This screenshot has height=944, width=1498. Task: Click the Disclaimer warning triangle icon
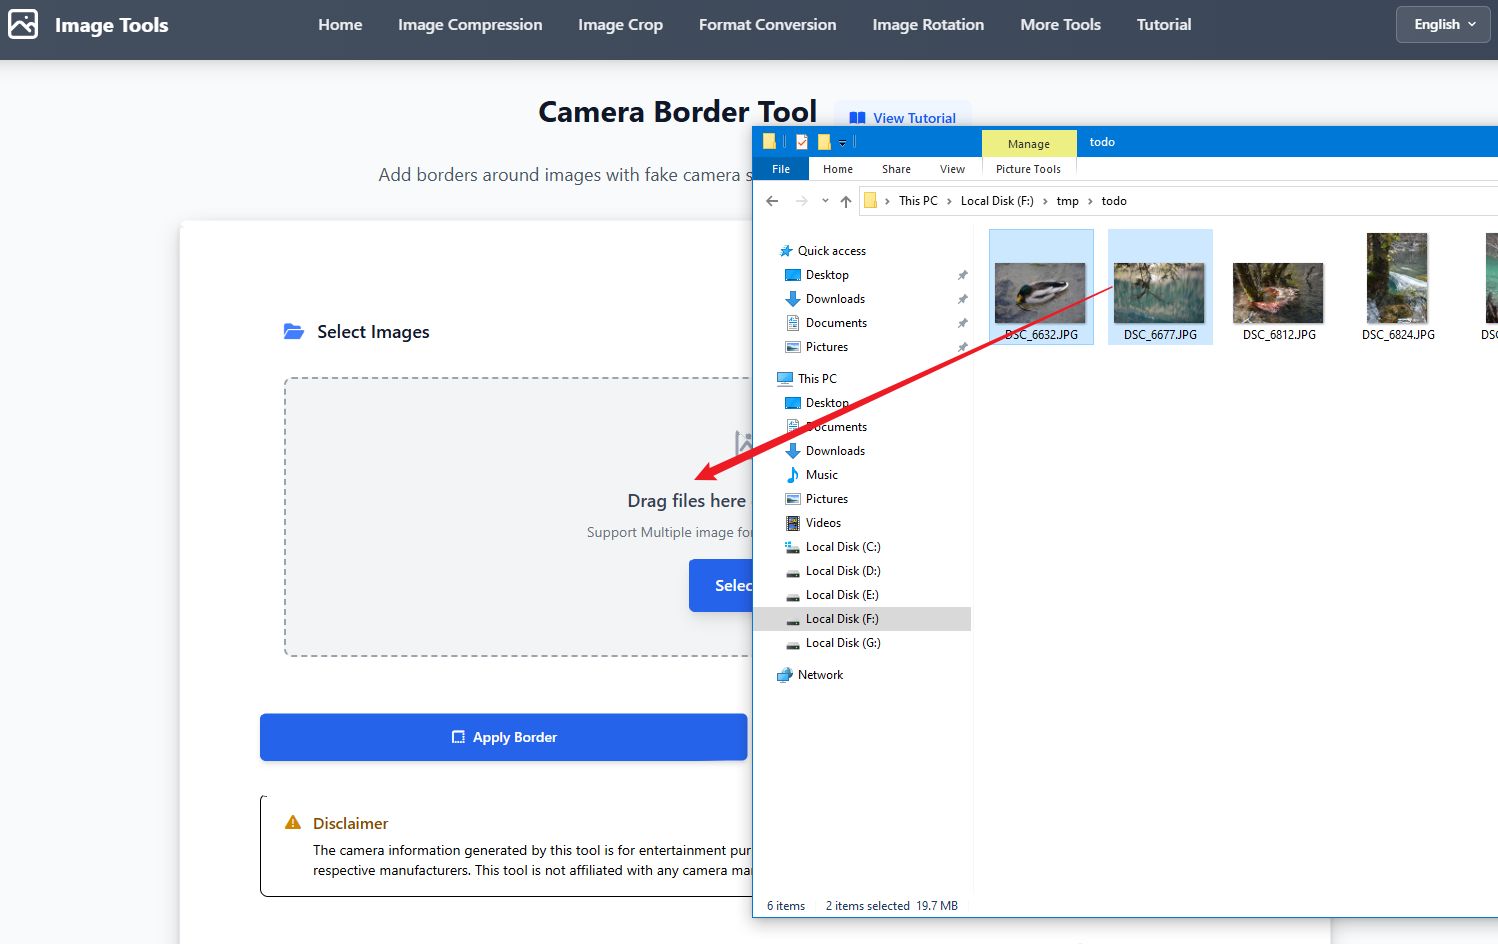point(293,823)
